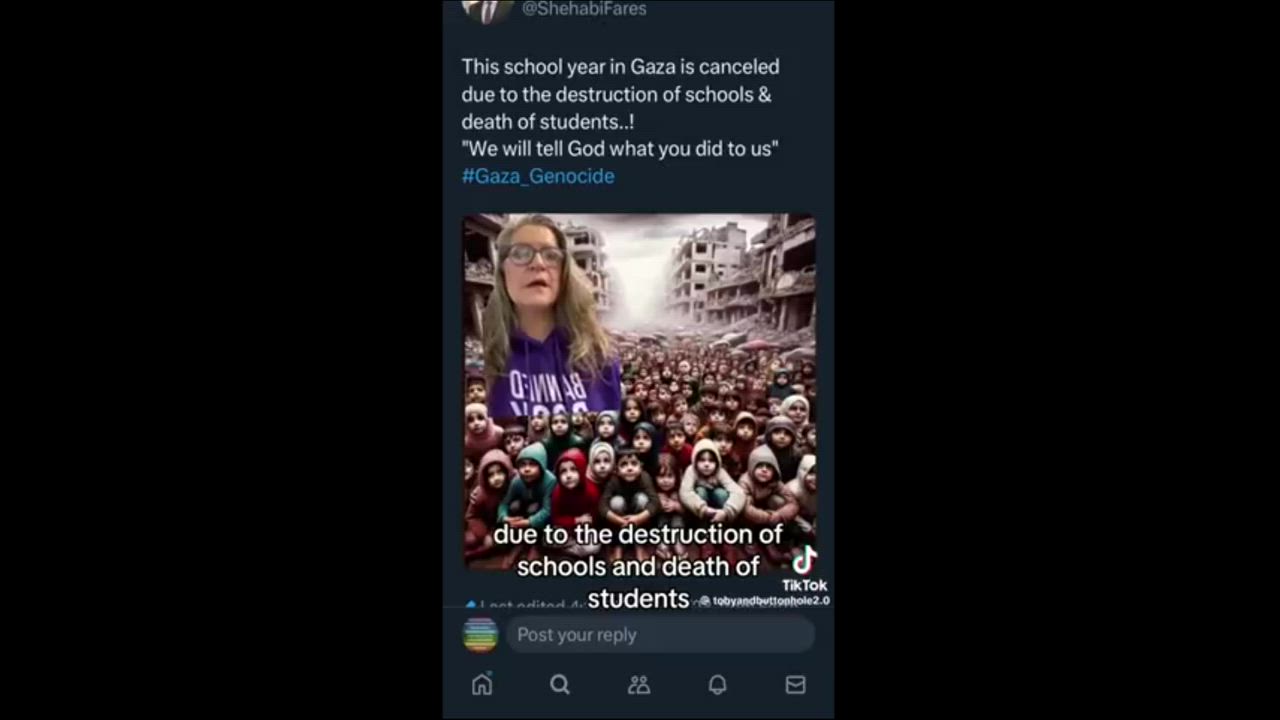Screen dimensions: 1280x720
Task: Open the Home tab in bottom navigation
Action: point(482,684)
